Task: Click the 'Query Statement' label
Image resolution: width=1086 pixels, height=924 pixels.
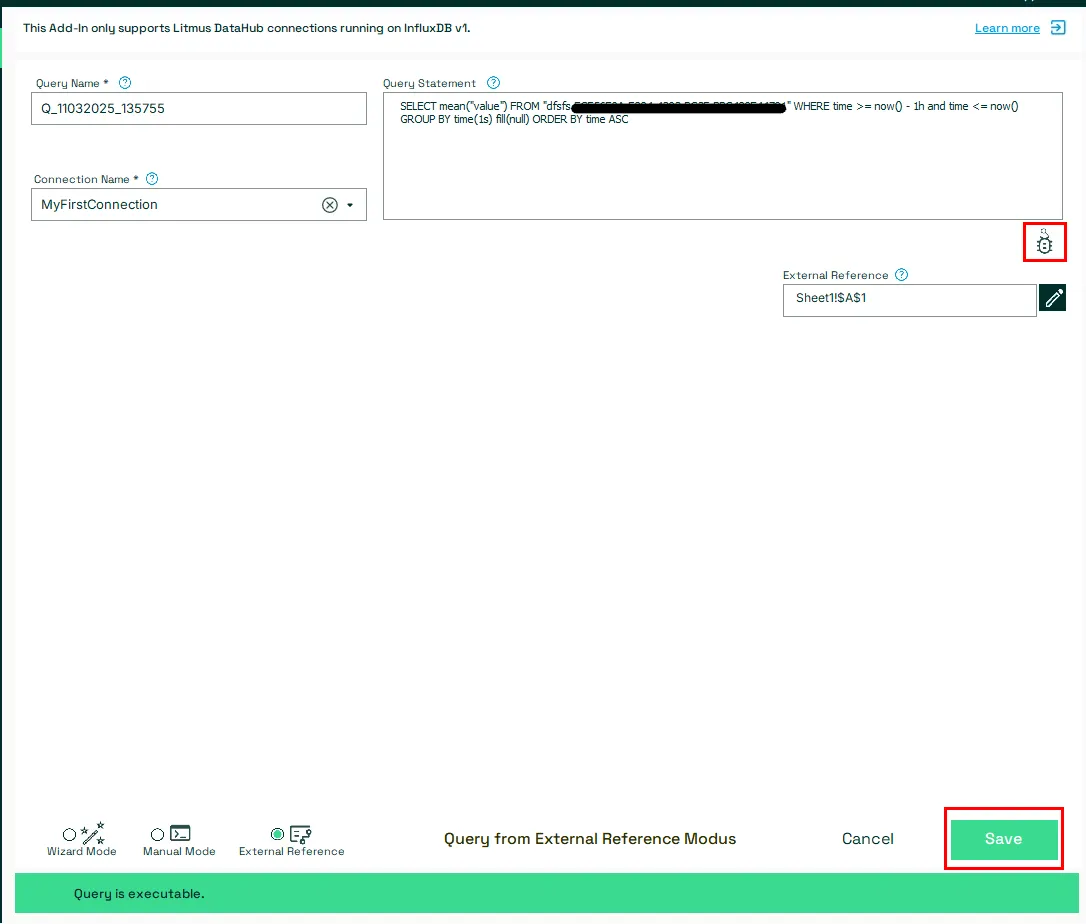Action: 429,83
